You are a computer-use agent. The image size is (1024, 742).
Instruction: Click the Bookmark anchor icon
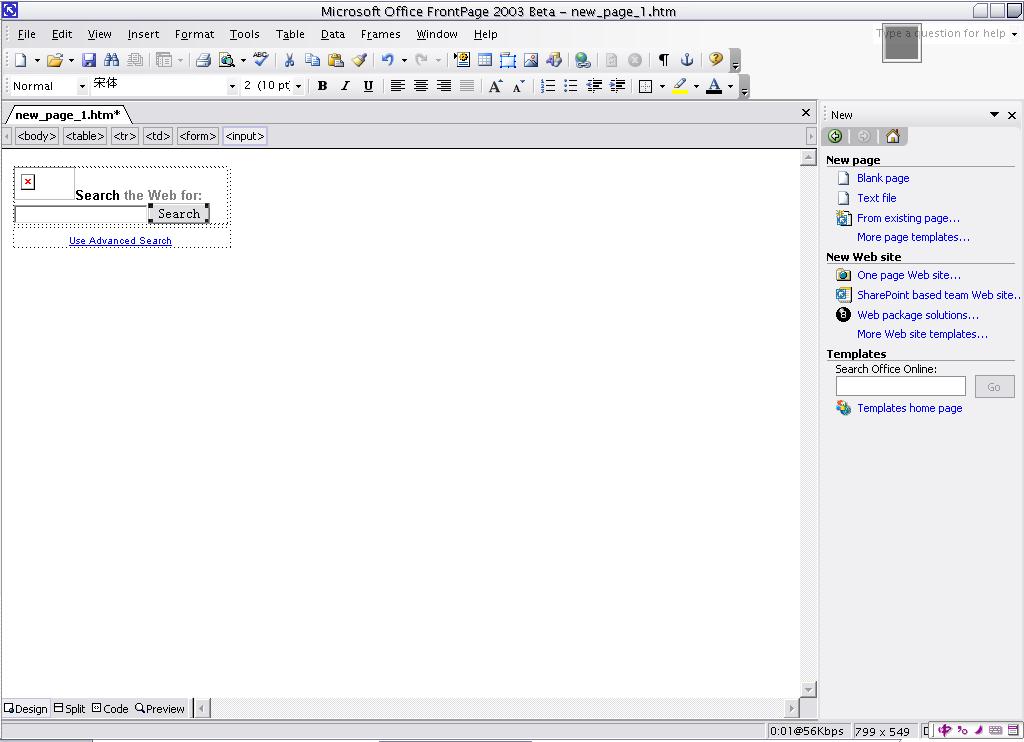(687, 61)
